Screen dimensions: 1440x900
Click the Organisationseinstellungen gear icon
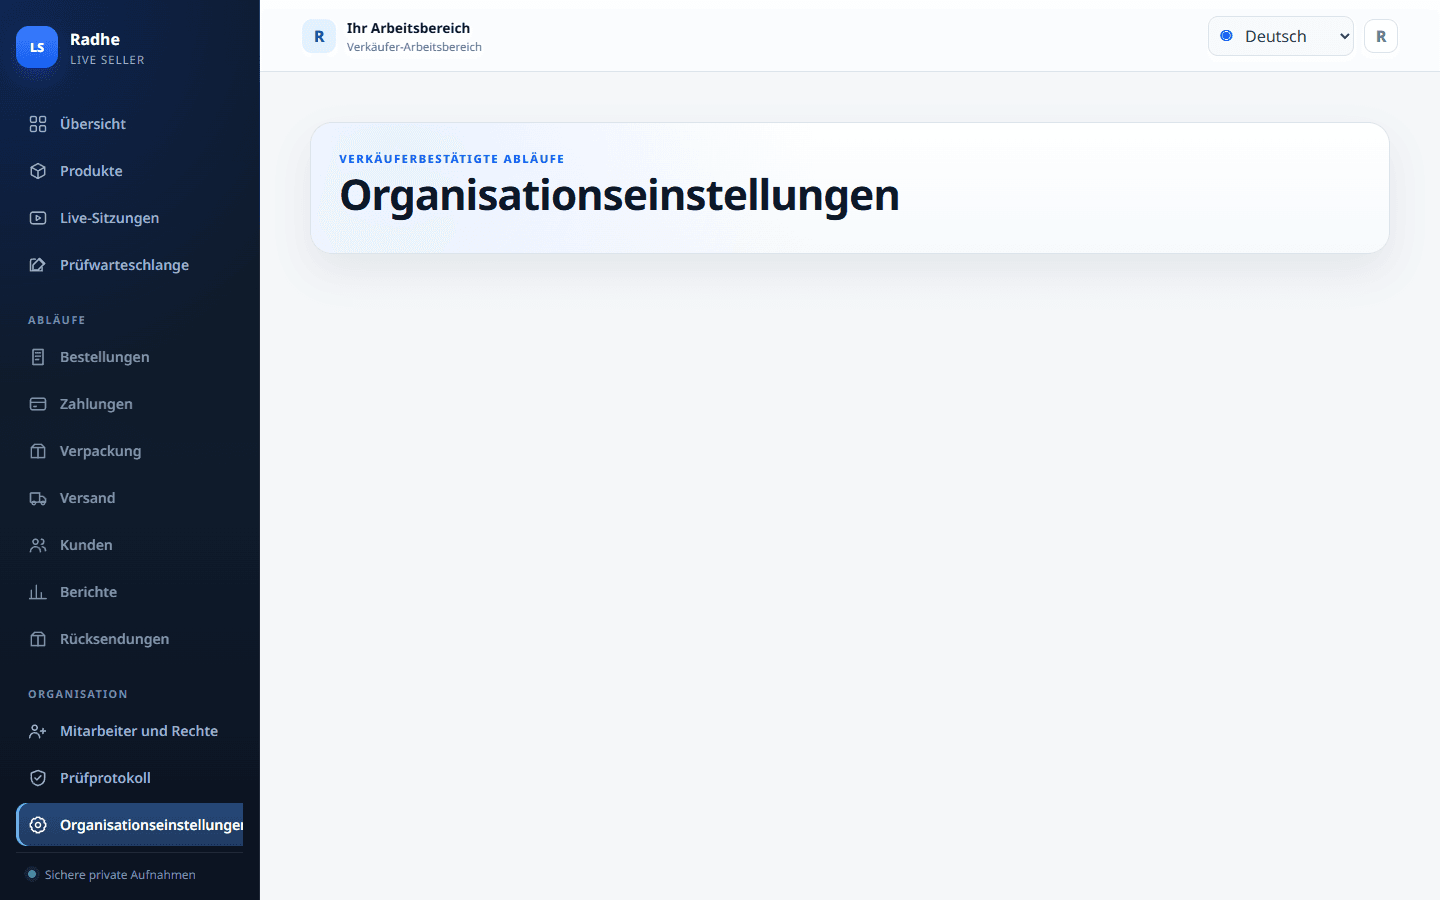38,825
